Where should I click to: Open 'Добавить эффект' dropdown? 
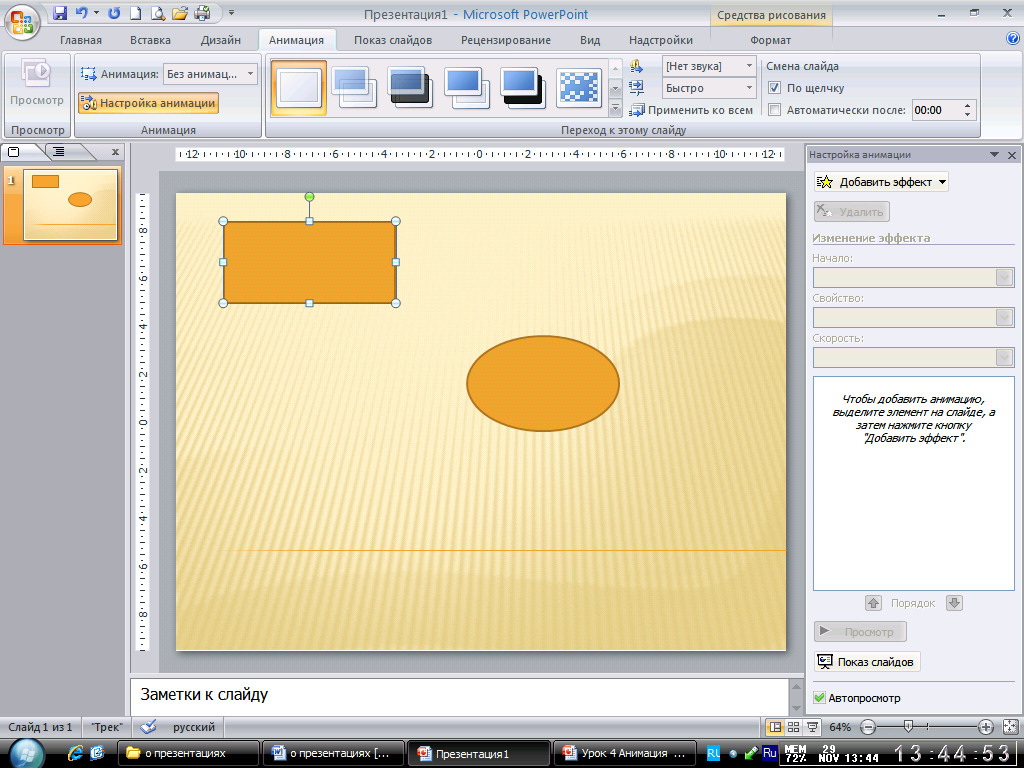point(881,182)
